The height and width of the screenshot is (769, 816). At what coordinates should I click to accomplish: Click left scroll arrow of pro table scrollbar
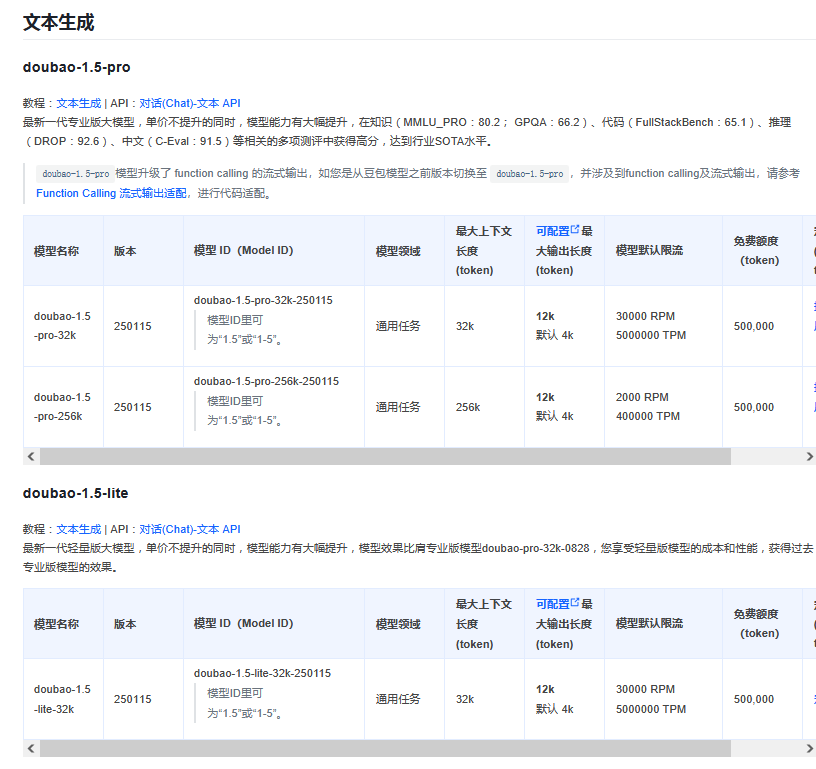pyautogui.click(x=31, y=456)
